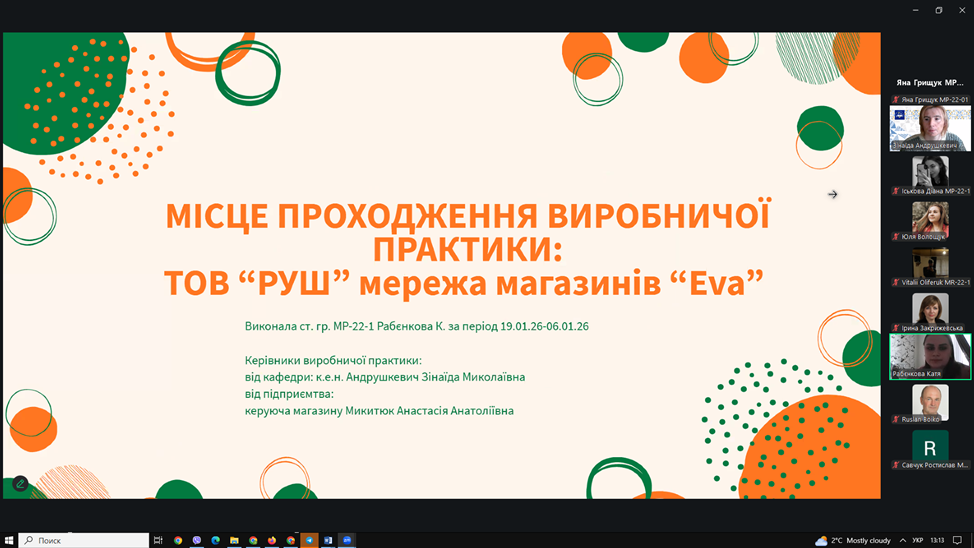Open File Explorer from the taskbar
This screenshot has width=974, height=548.
click(x=234, y=540)
